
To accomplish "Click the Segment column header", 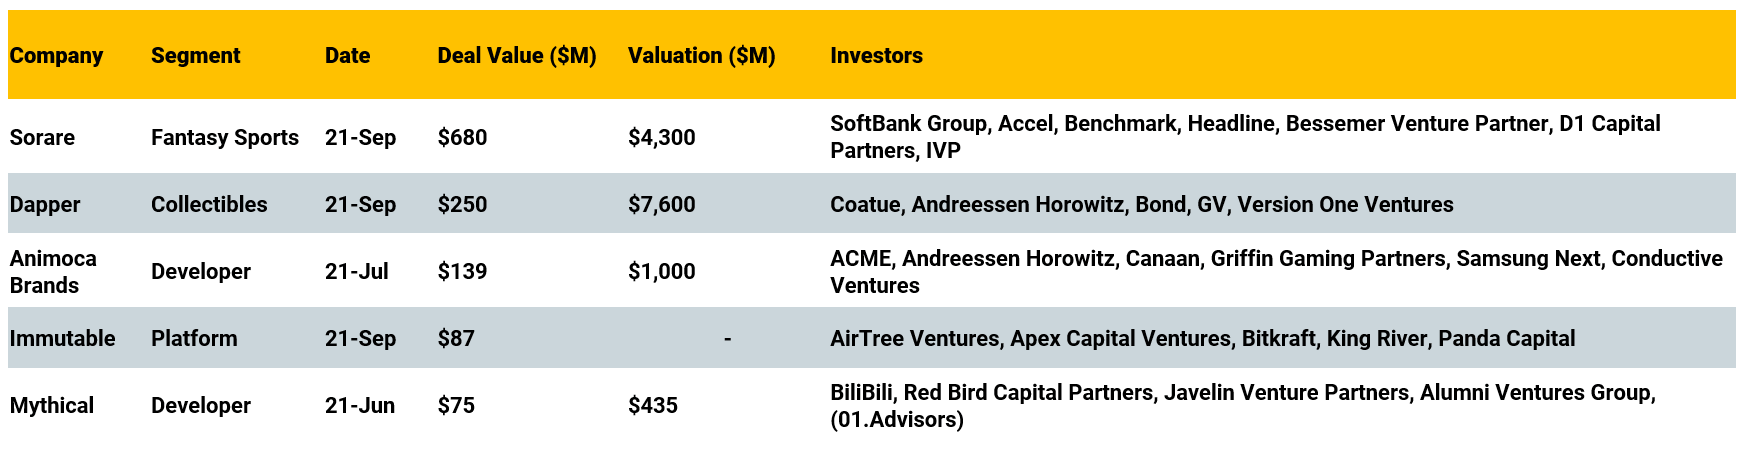I will (x=195, y=56).
